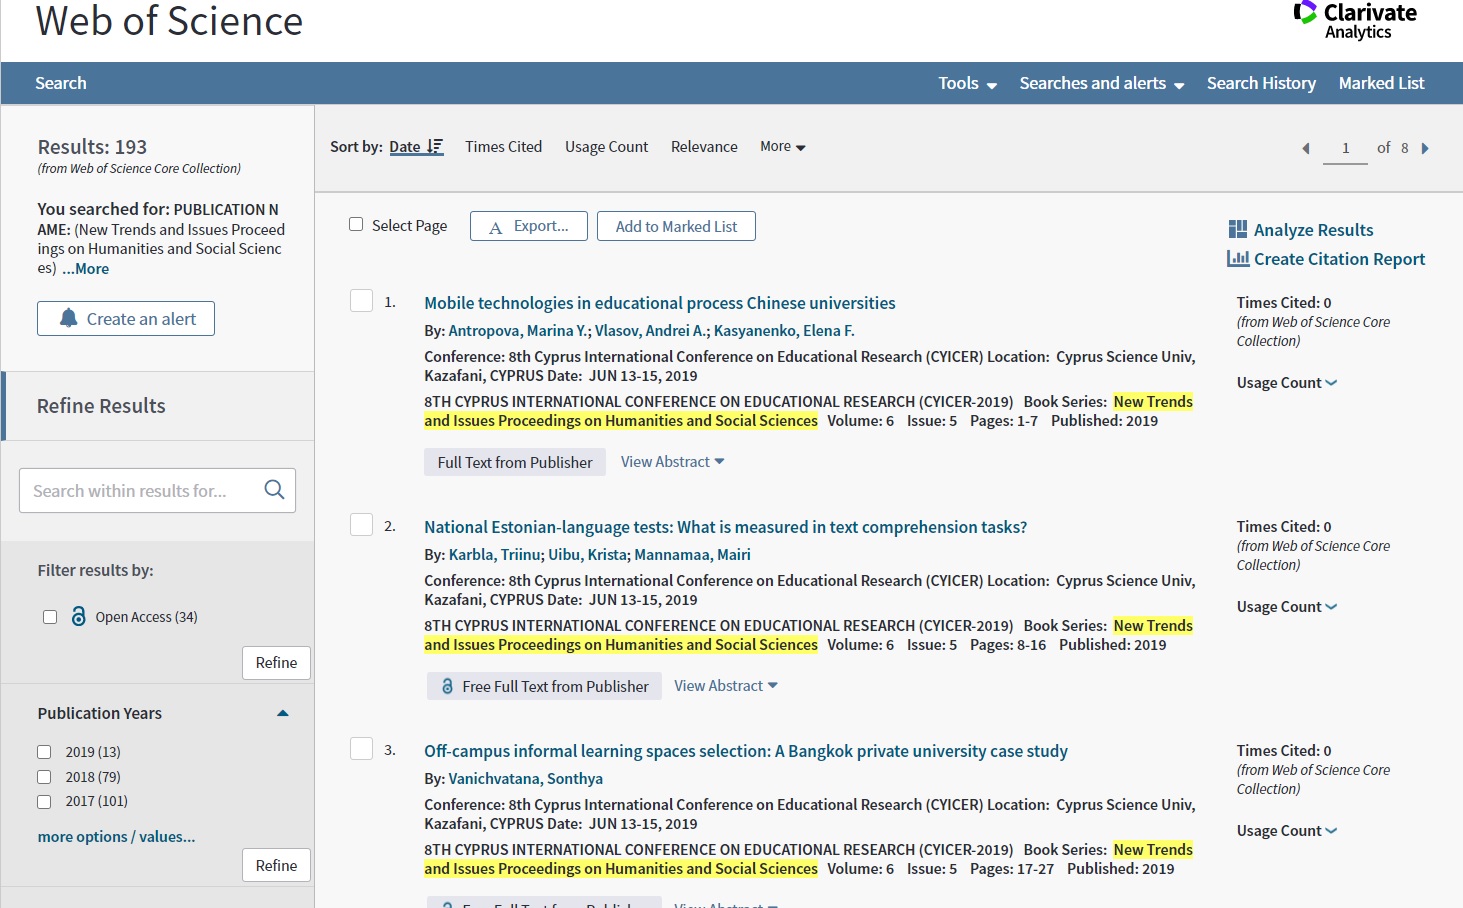Click the Web of Science title

(169, 21)
